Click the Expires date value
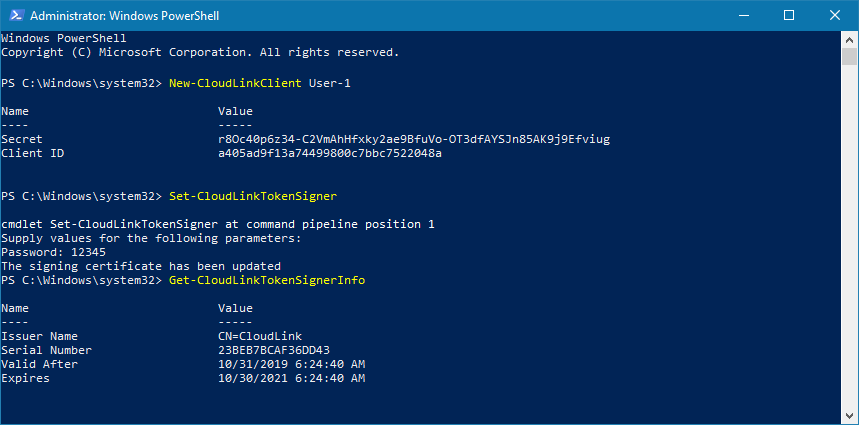The image size is (859, 425). pyautogui.click(x=291, y=378)
